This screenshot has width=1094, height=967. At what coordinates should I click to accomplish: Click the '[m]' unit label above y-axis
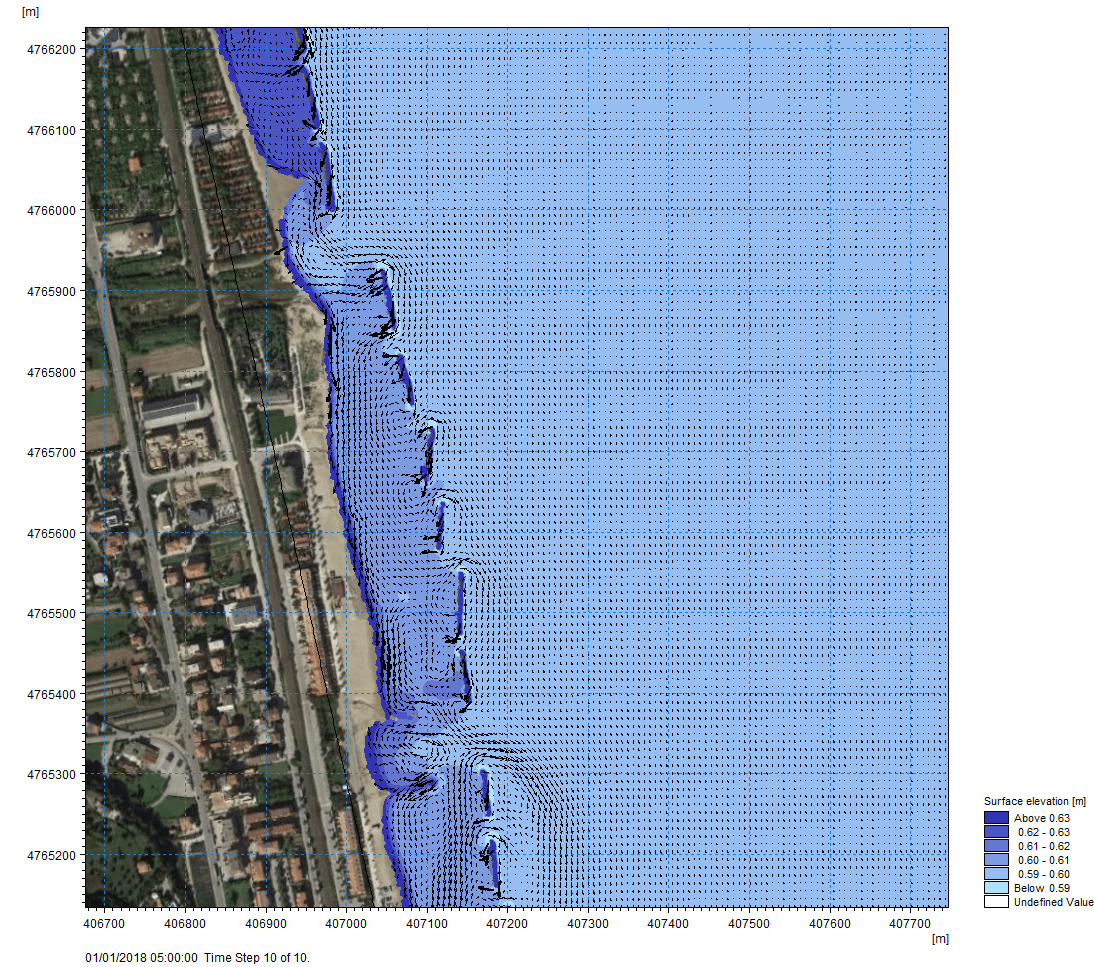pyautogui.click(x=31, y=12)
